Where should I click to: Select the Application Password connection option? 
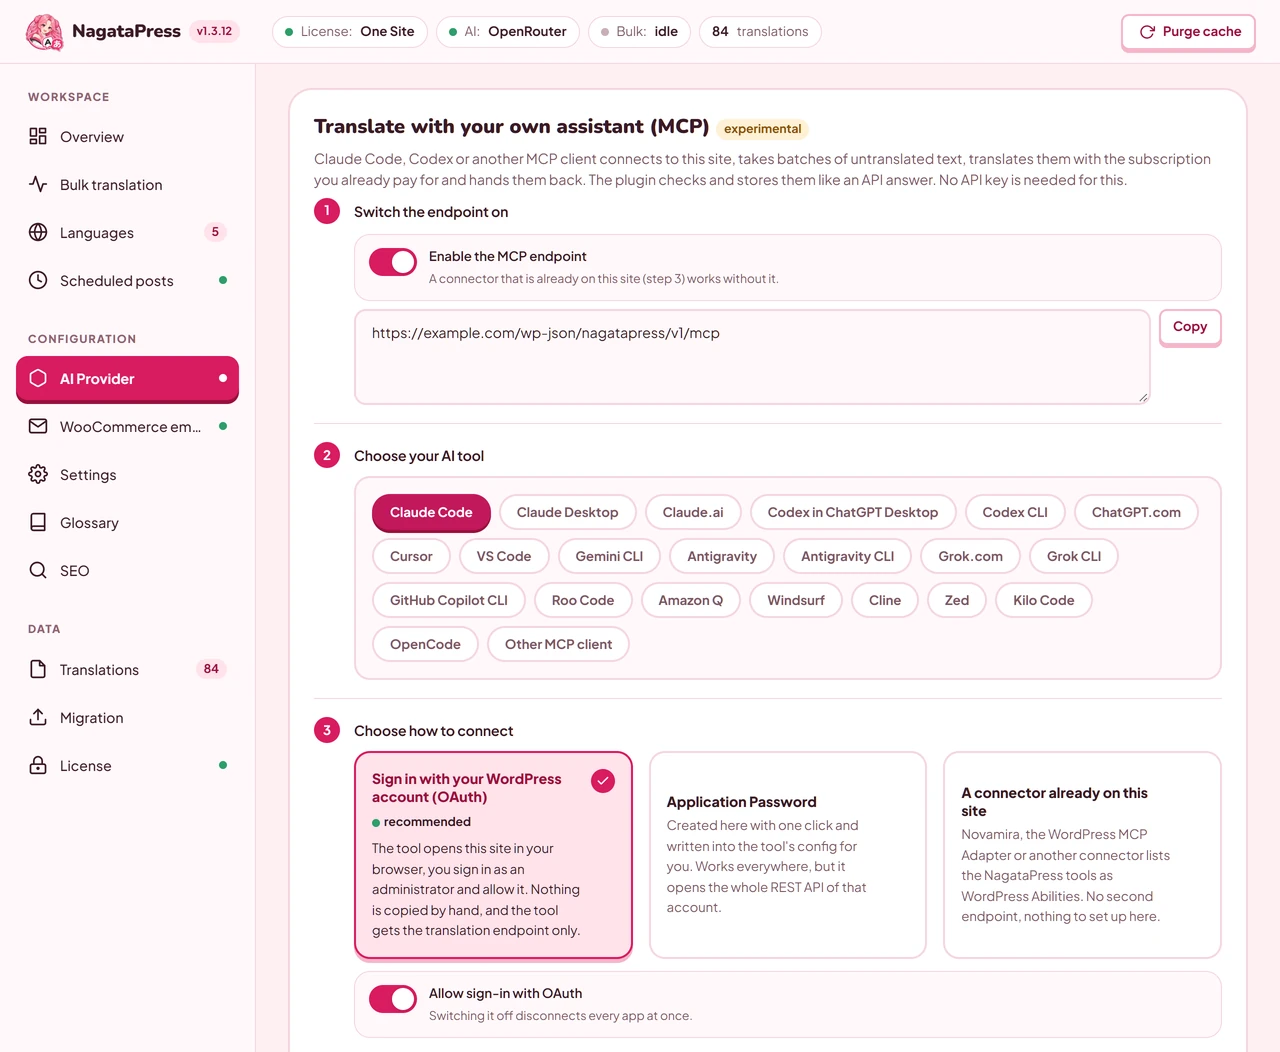(x=788, y=855)
